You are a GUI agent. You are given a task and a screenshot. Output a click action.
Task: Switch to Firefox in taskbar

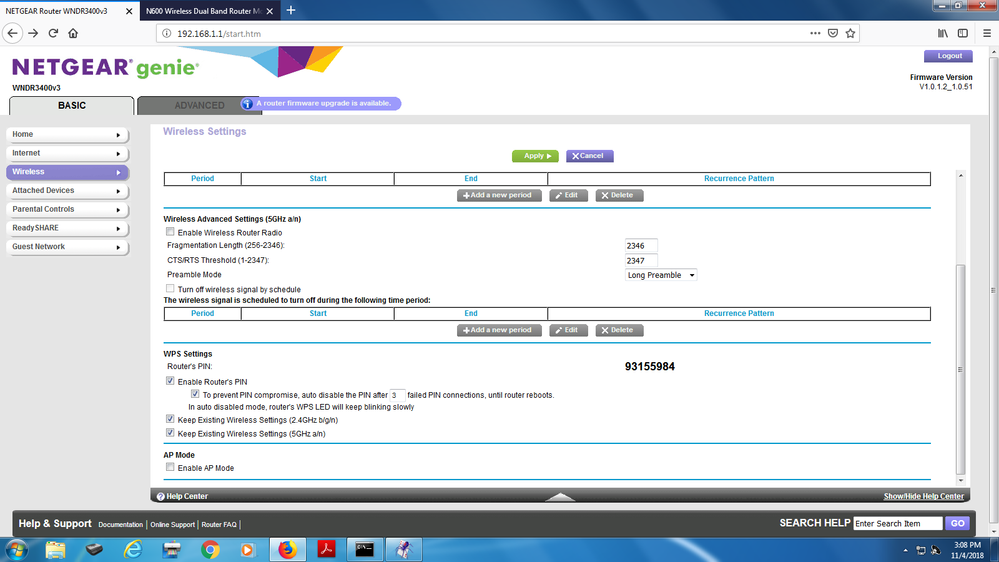click(x=287, y=550)
